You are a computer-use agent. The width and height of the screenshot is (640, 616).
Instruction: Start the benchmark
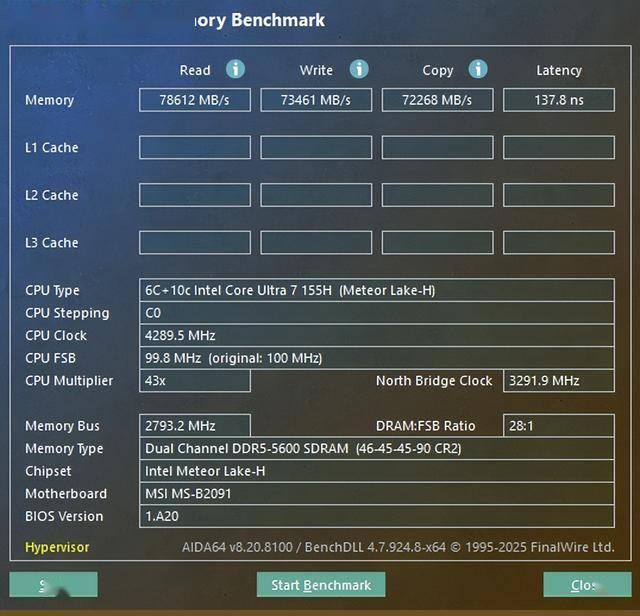click(x=321, y=585)
